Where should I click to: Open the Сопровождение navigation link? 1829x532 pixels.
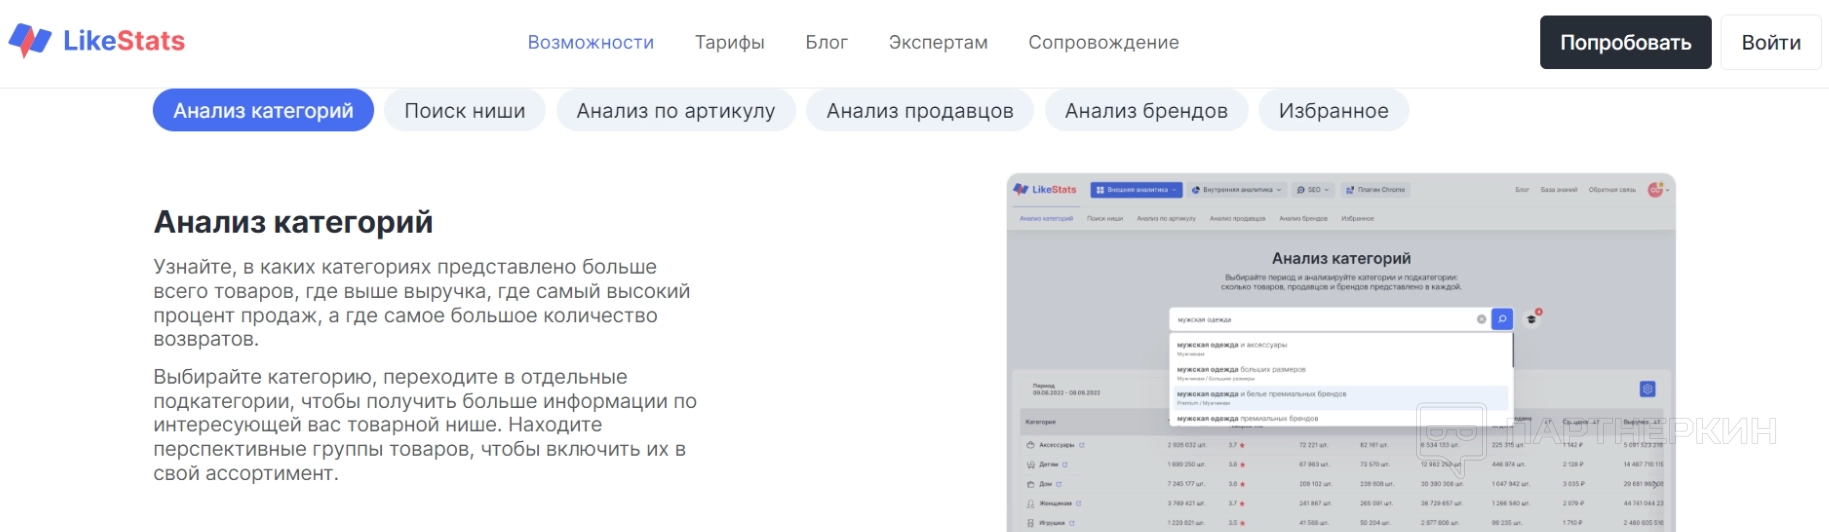point(1103,42)
